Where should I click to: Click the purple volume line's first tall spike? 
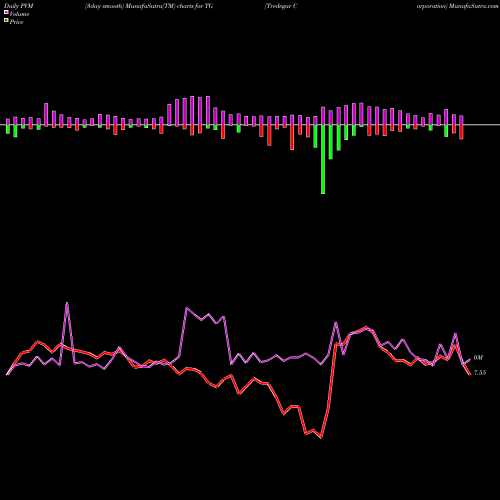coord(67,303)
